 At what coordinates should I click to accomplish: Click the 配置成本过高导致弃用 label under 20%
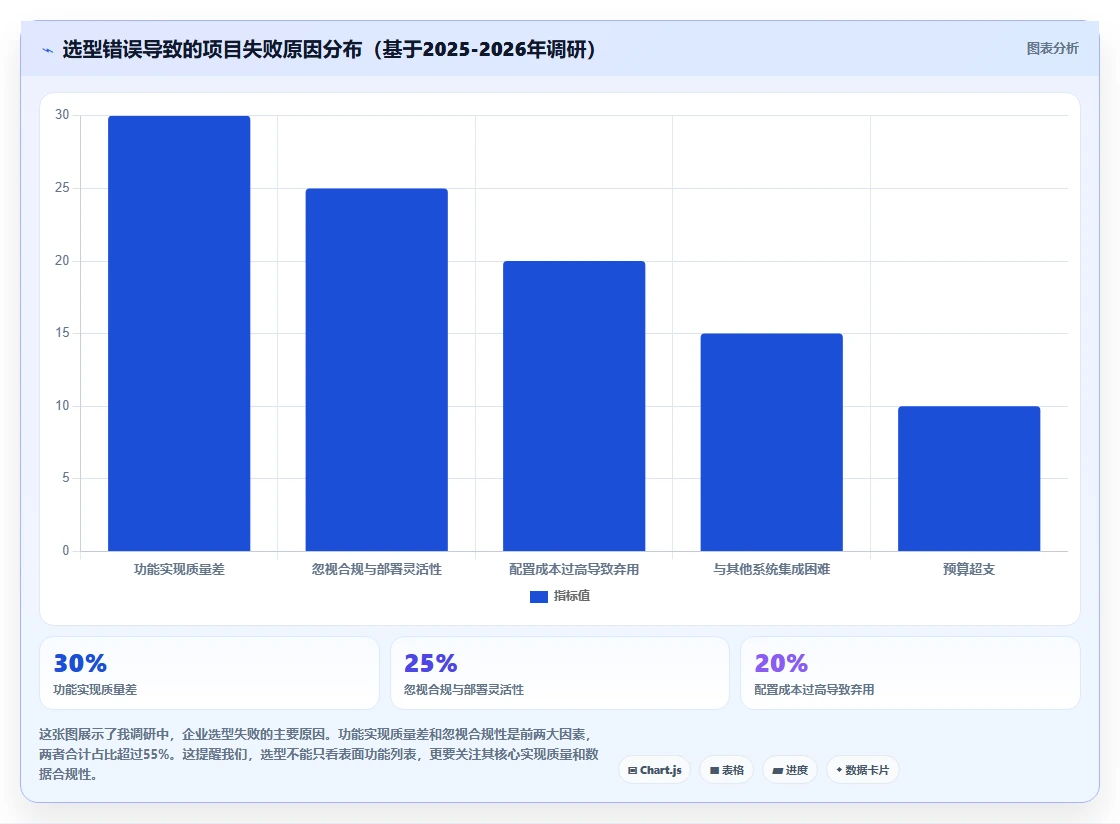coord(814,690)
